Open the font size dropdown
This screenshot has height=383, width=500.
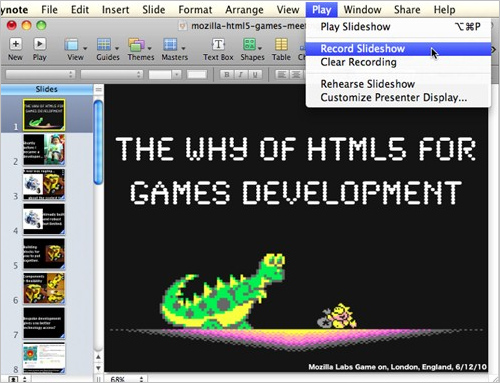point(165,74)
